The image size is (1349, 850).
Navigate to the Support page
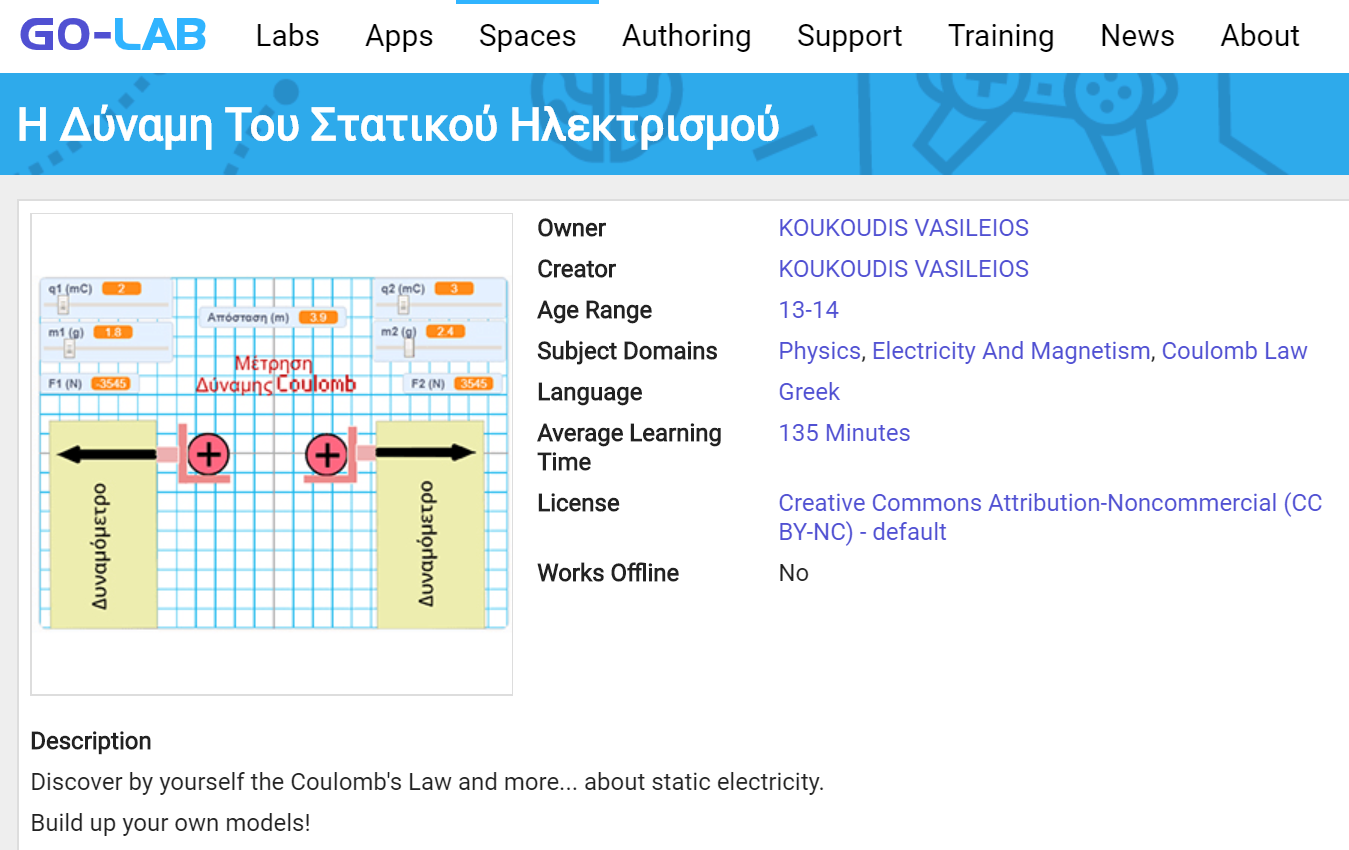[x=849, y=36]
